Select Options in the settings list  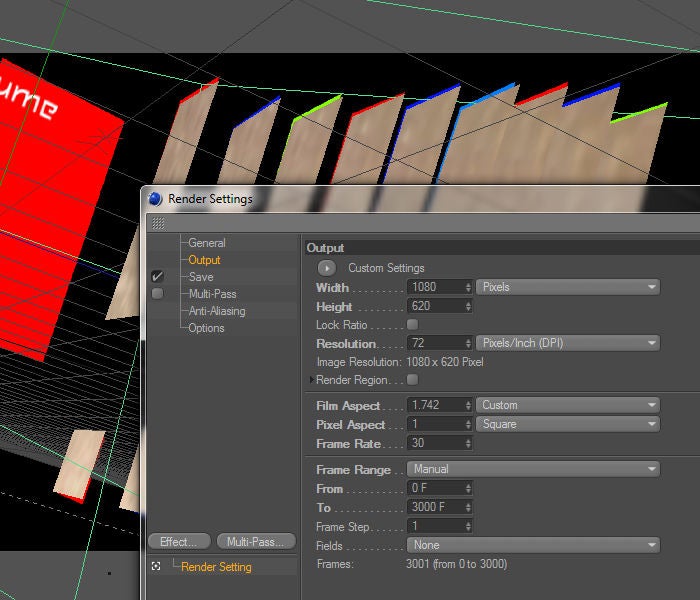tap(206, 328)
